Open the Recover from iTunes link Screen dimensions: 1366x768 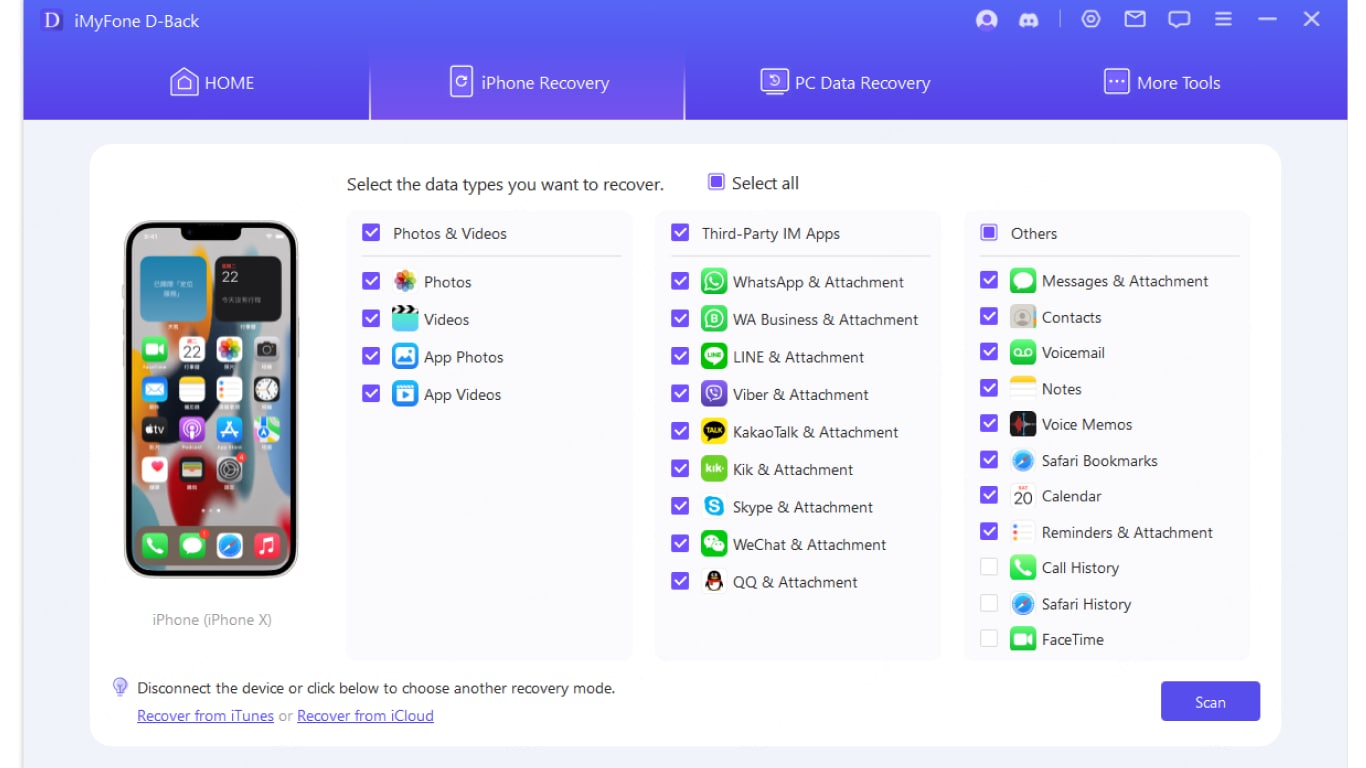pos(205,715)
